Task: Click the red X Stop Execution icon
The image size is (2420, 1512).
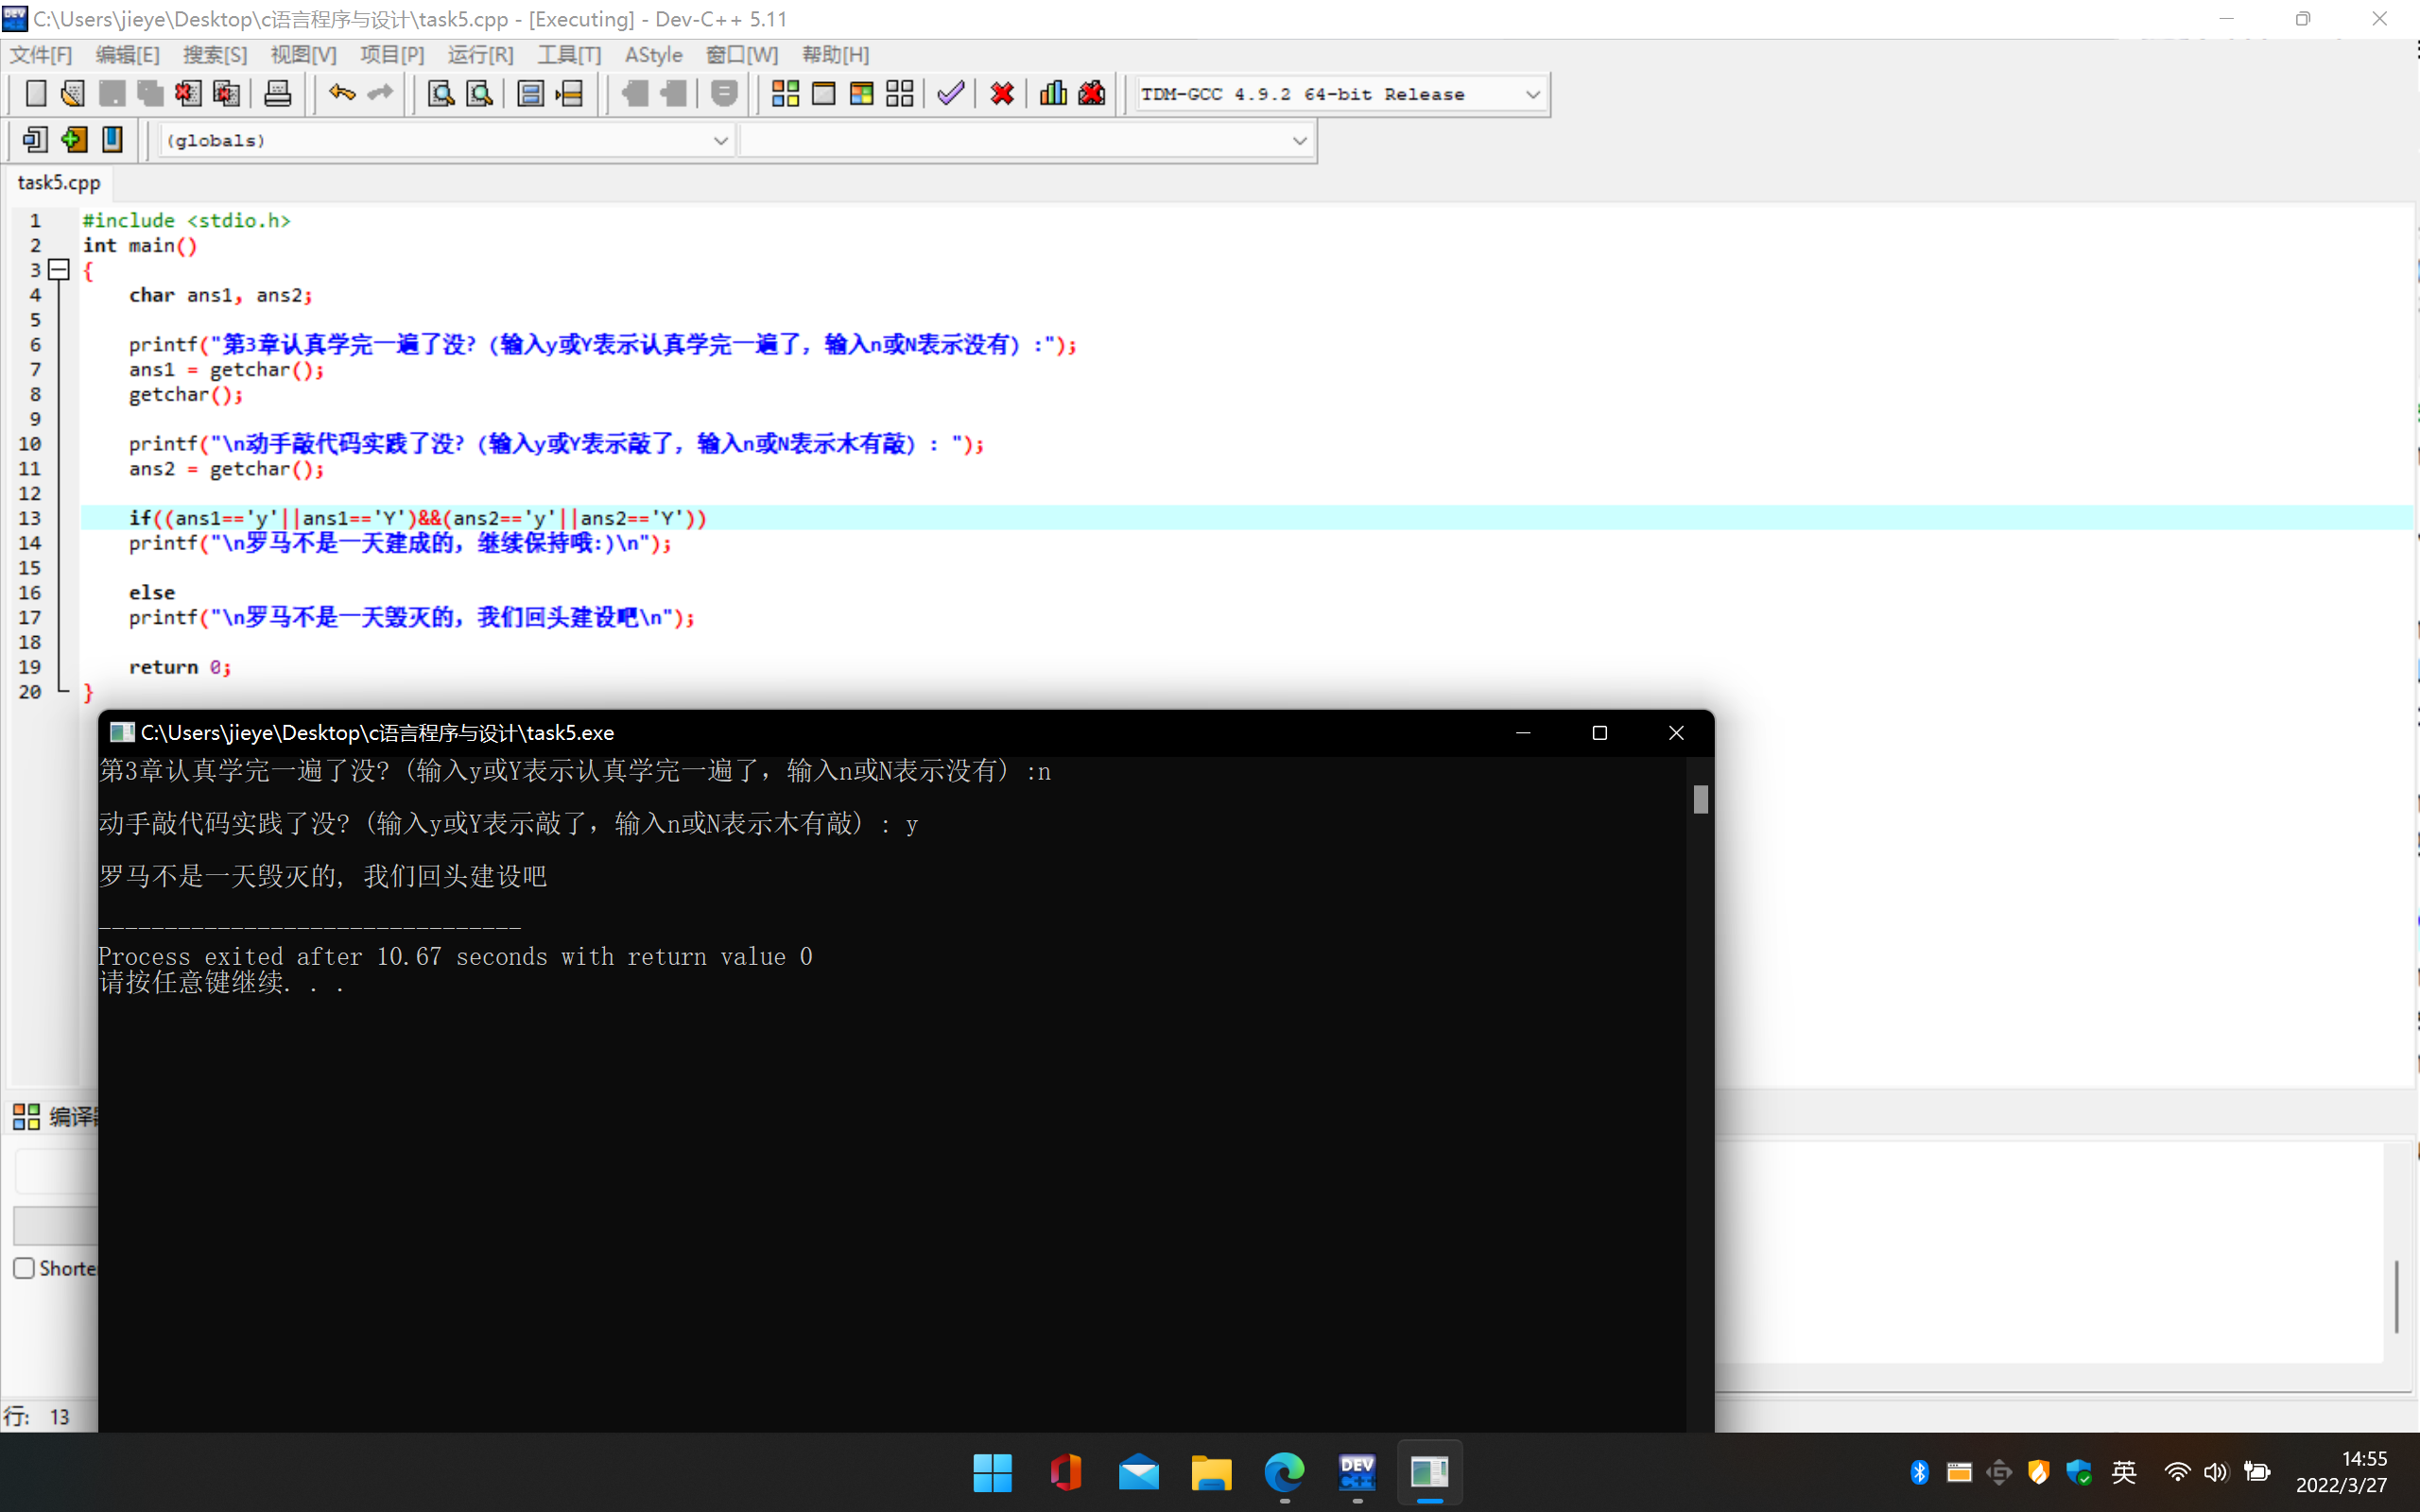Action: click(1002, 94)
